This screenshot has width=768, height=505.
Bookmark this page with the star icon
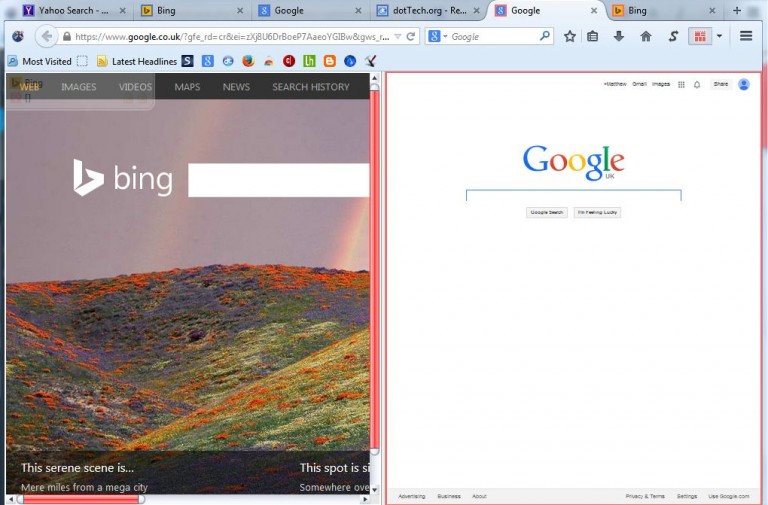pyautogui.click(x=570, y=36)
